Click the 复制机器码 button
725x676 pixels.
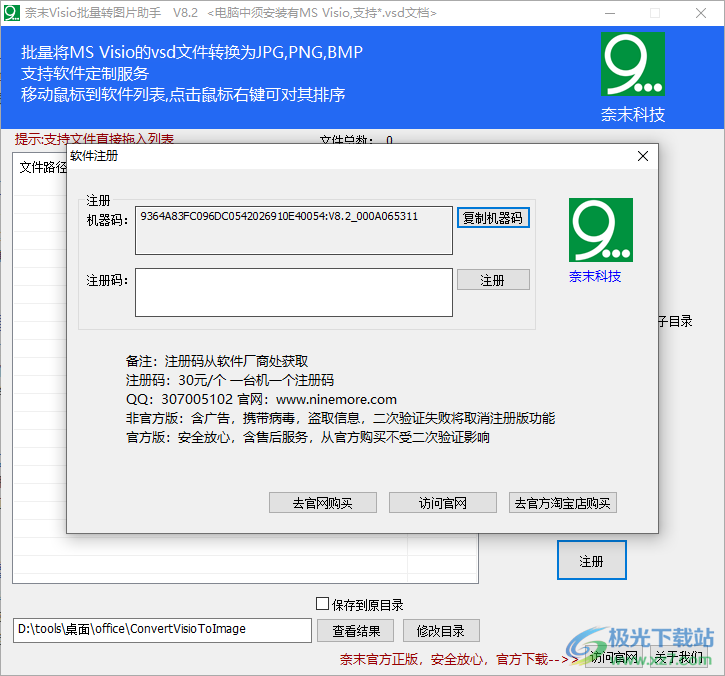point(493,217)
